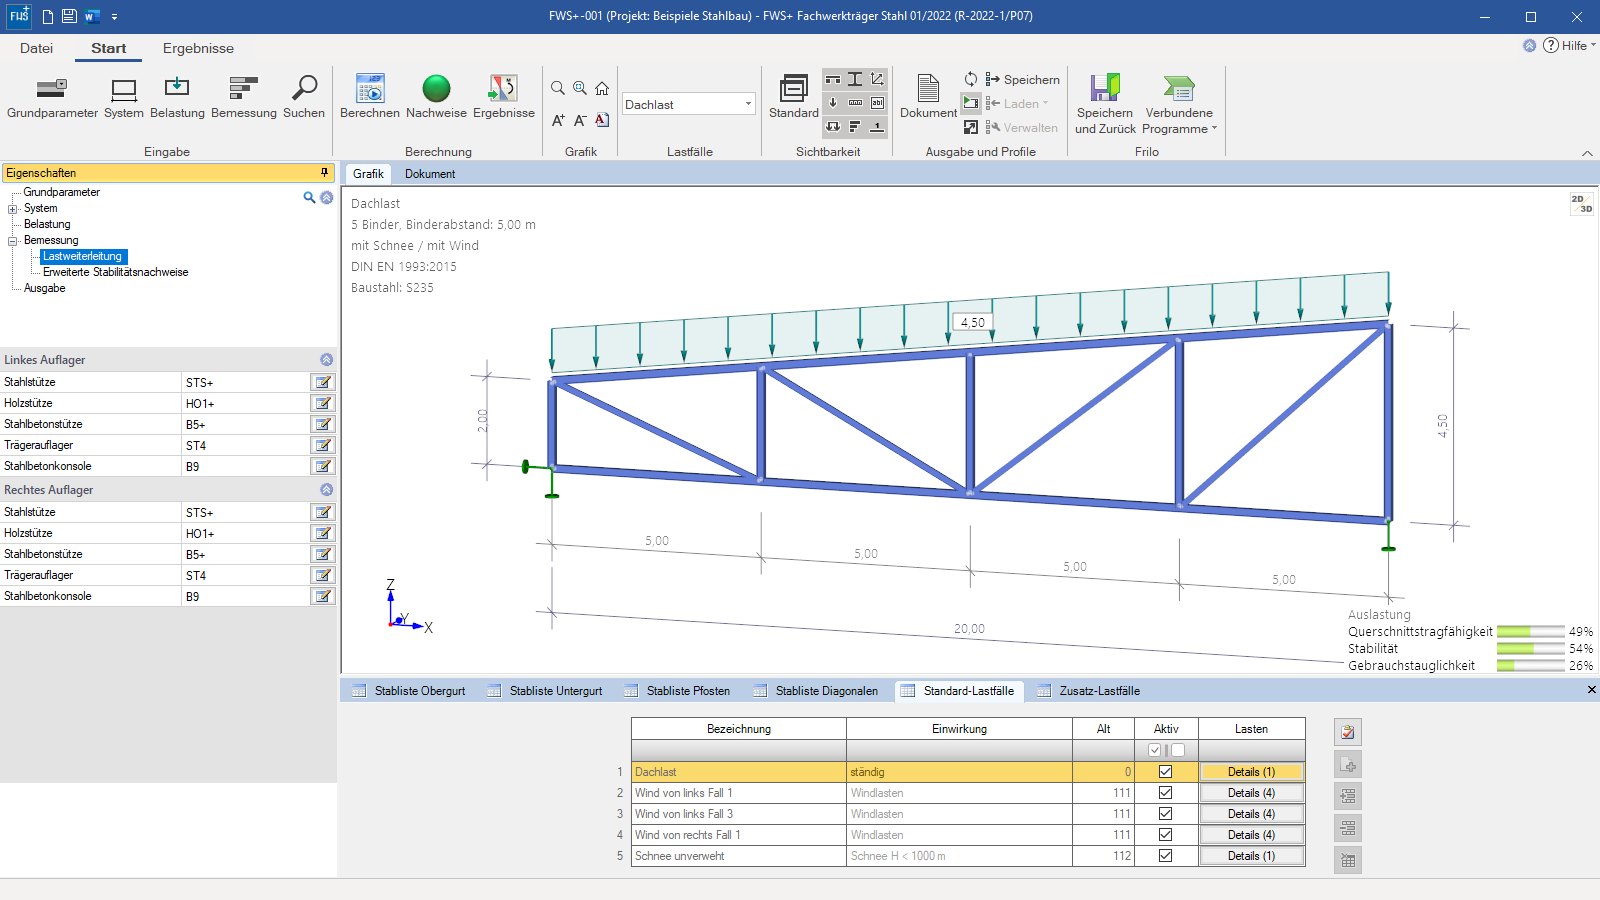Start calculation with Berechnen
This screenshot has height=900, width=1600.
(x=370, y=98)
